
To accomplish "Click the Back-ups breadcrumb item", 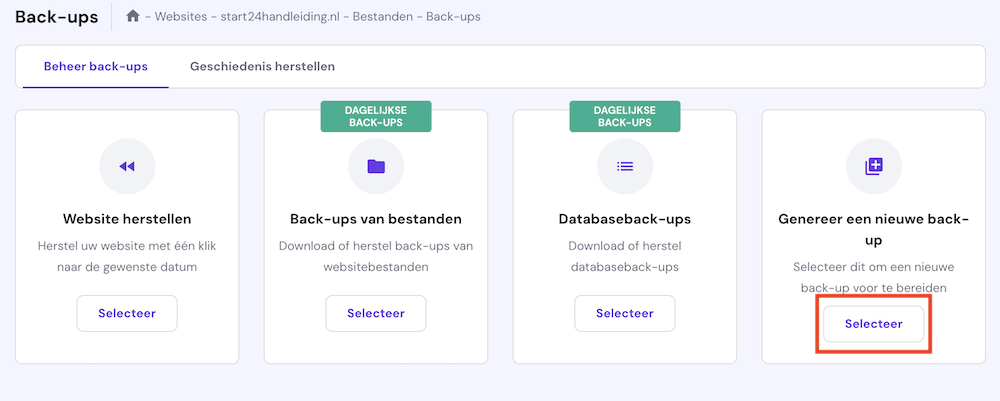I will click(456, 17).
